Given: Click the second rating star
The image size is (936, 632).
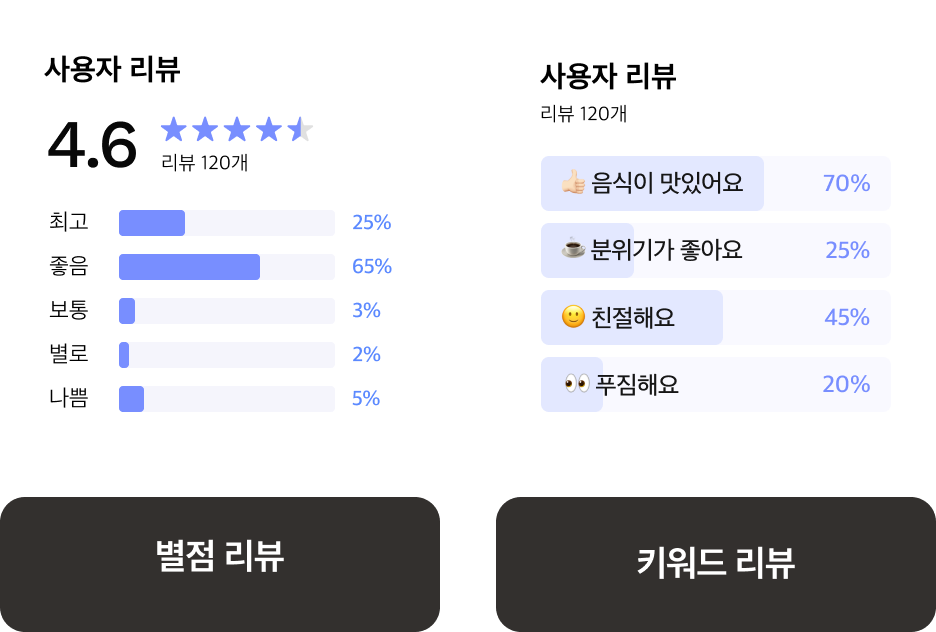Looking at the screenshot, I should (205, 129).
